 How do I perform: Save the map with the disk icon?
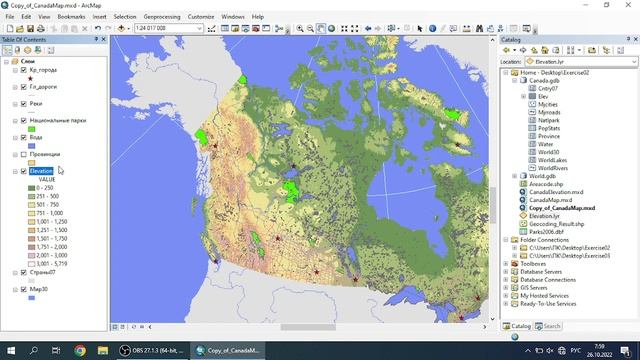[x=30, y=29]
